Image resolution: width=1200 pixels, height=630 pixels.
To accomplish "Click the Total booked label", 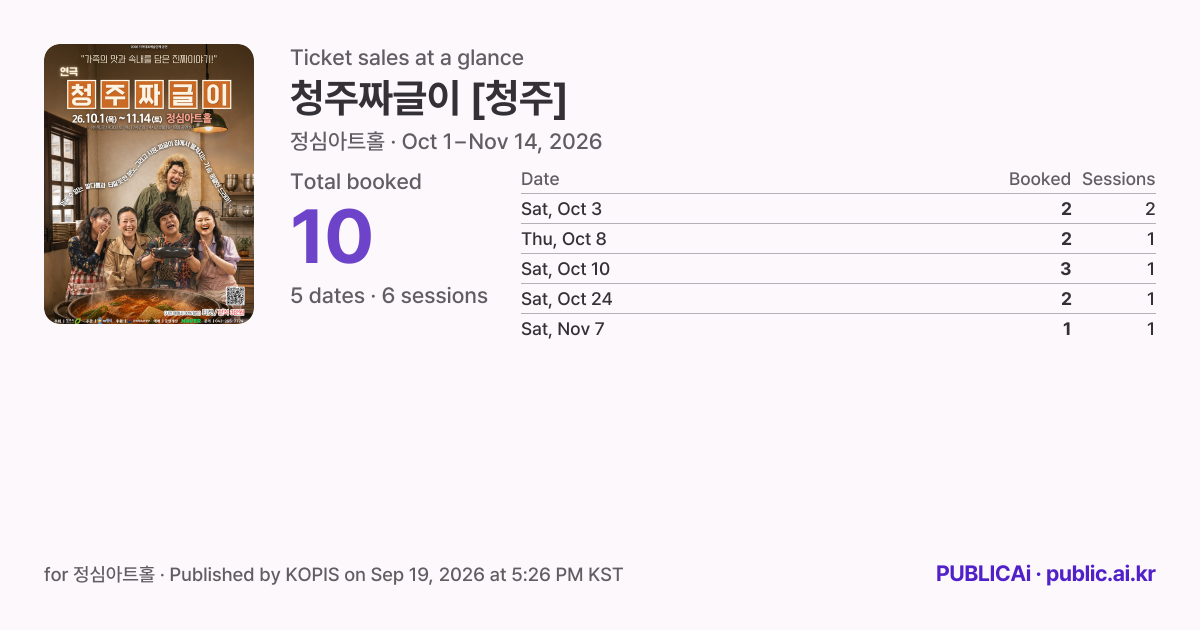I will 356,182.
